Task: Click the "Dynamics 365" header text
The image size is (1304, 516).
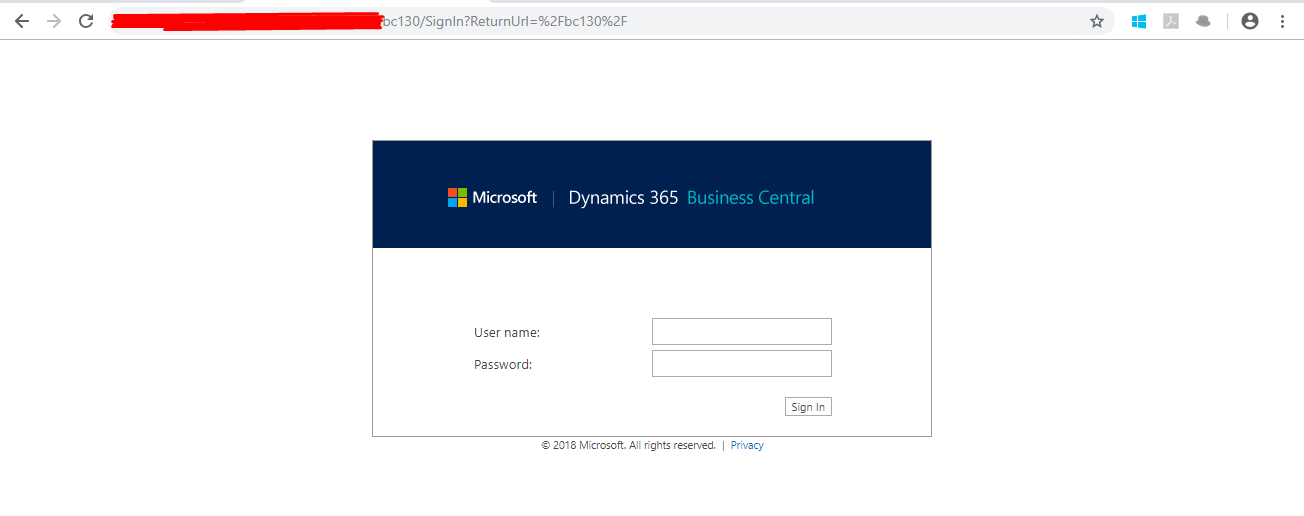Action: (623, 198)
